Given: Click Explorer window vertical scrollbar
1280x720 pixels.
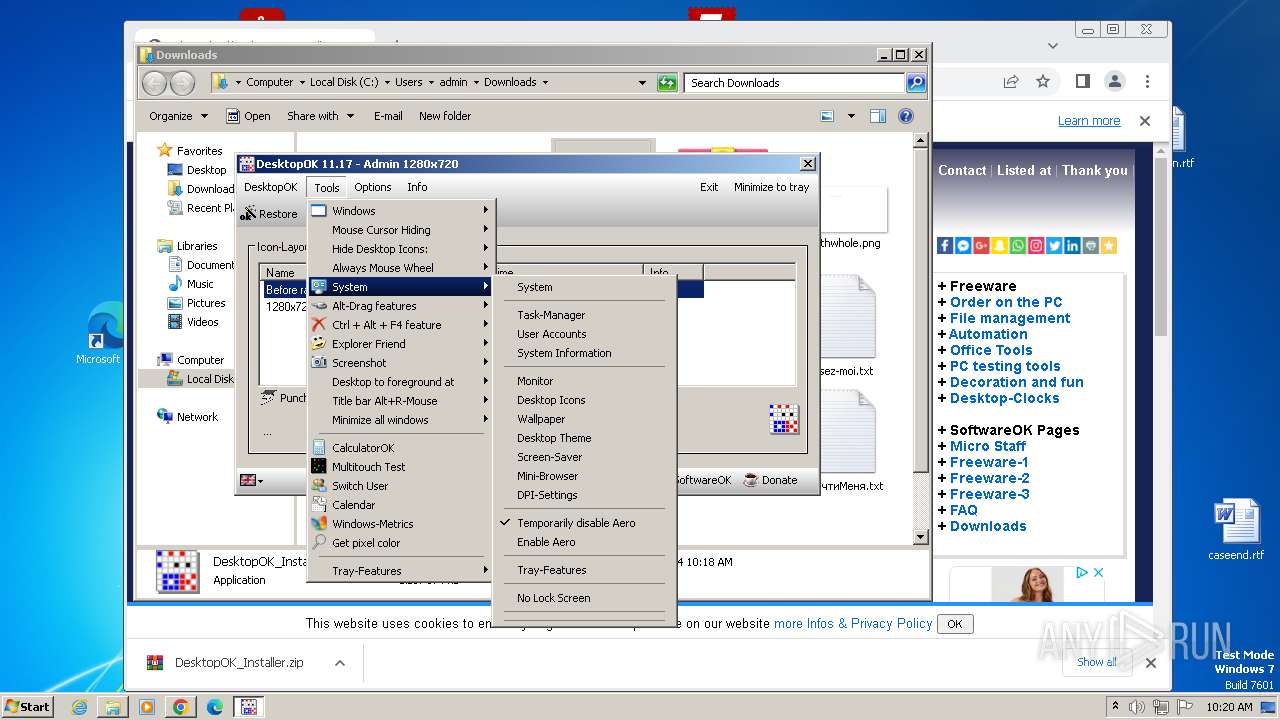Looking at the screenshot, I should point(921,340).
